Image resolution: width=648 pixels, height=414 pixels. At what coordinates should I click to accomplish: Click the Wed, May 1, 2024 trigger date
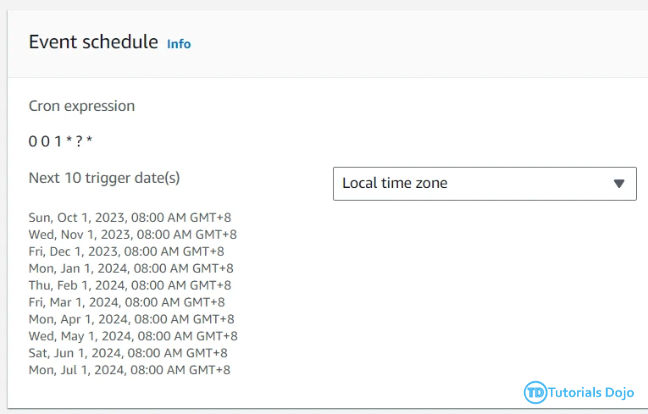coord(133,336)
